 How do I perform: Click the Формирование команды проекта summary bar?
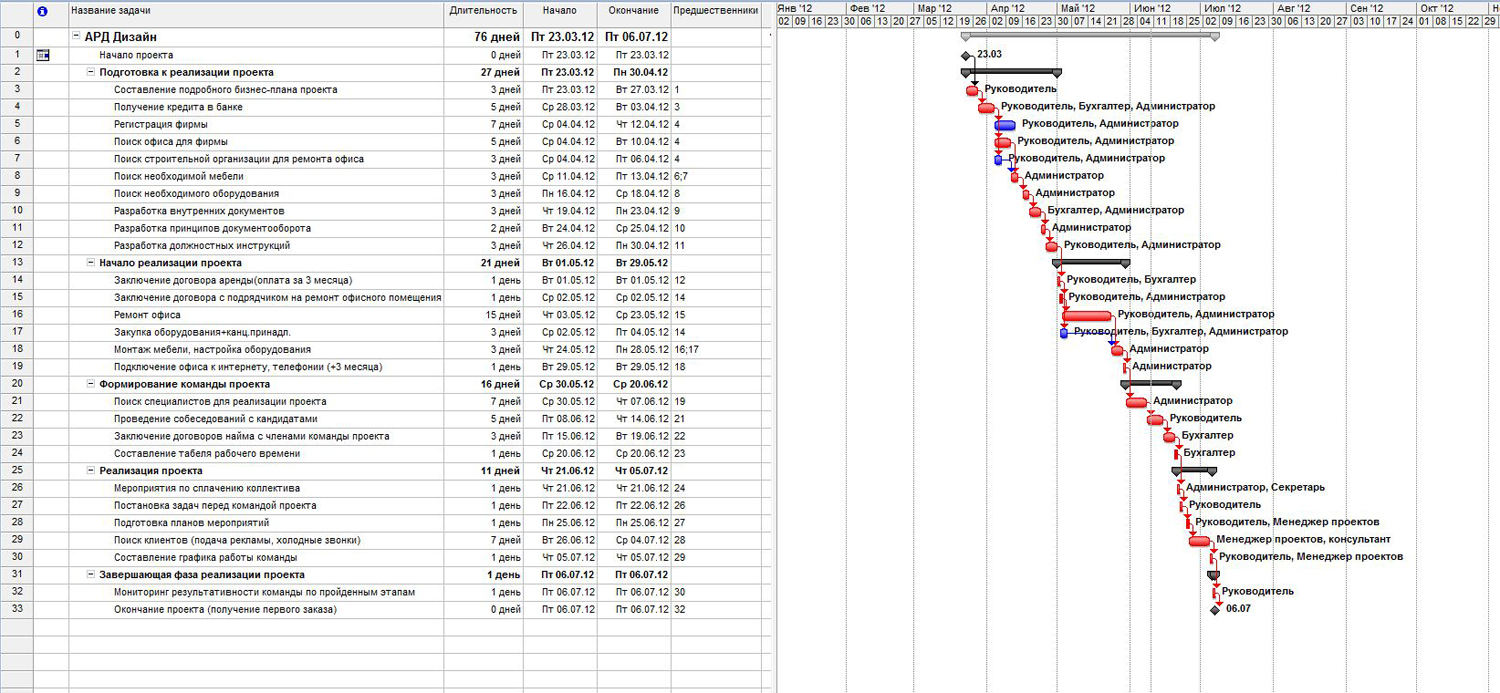point(1151,384)
